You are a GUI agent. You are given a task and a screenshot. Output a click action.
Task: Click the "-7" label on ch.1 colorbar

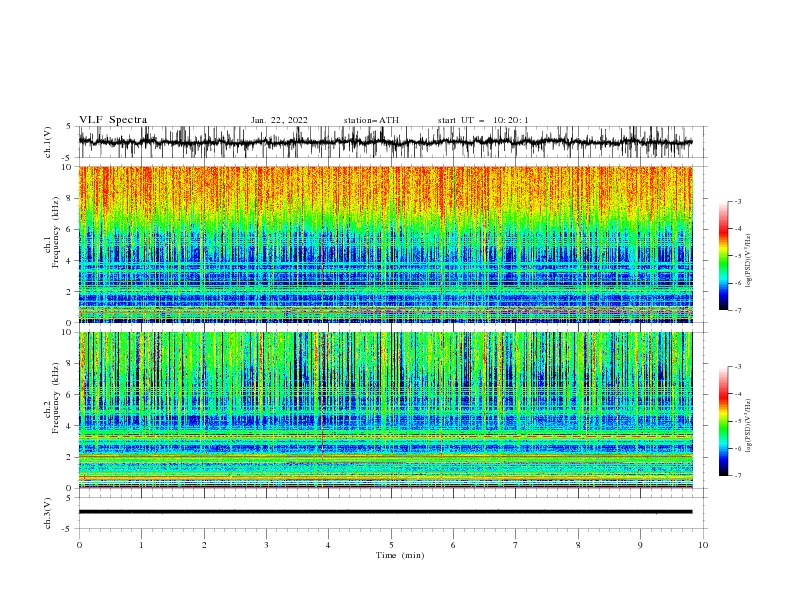click(738, 310)
